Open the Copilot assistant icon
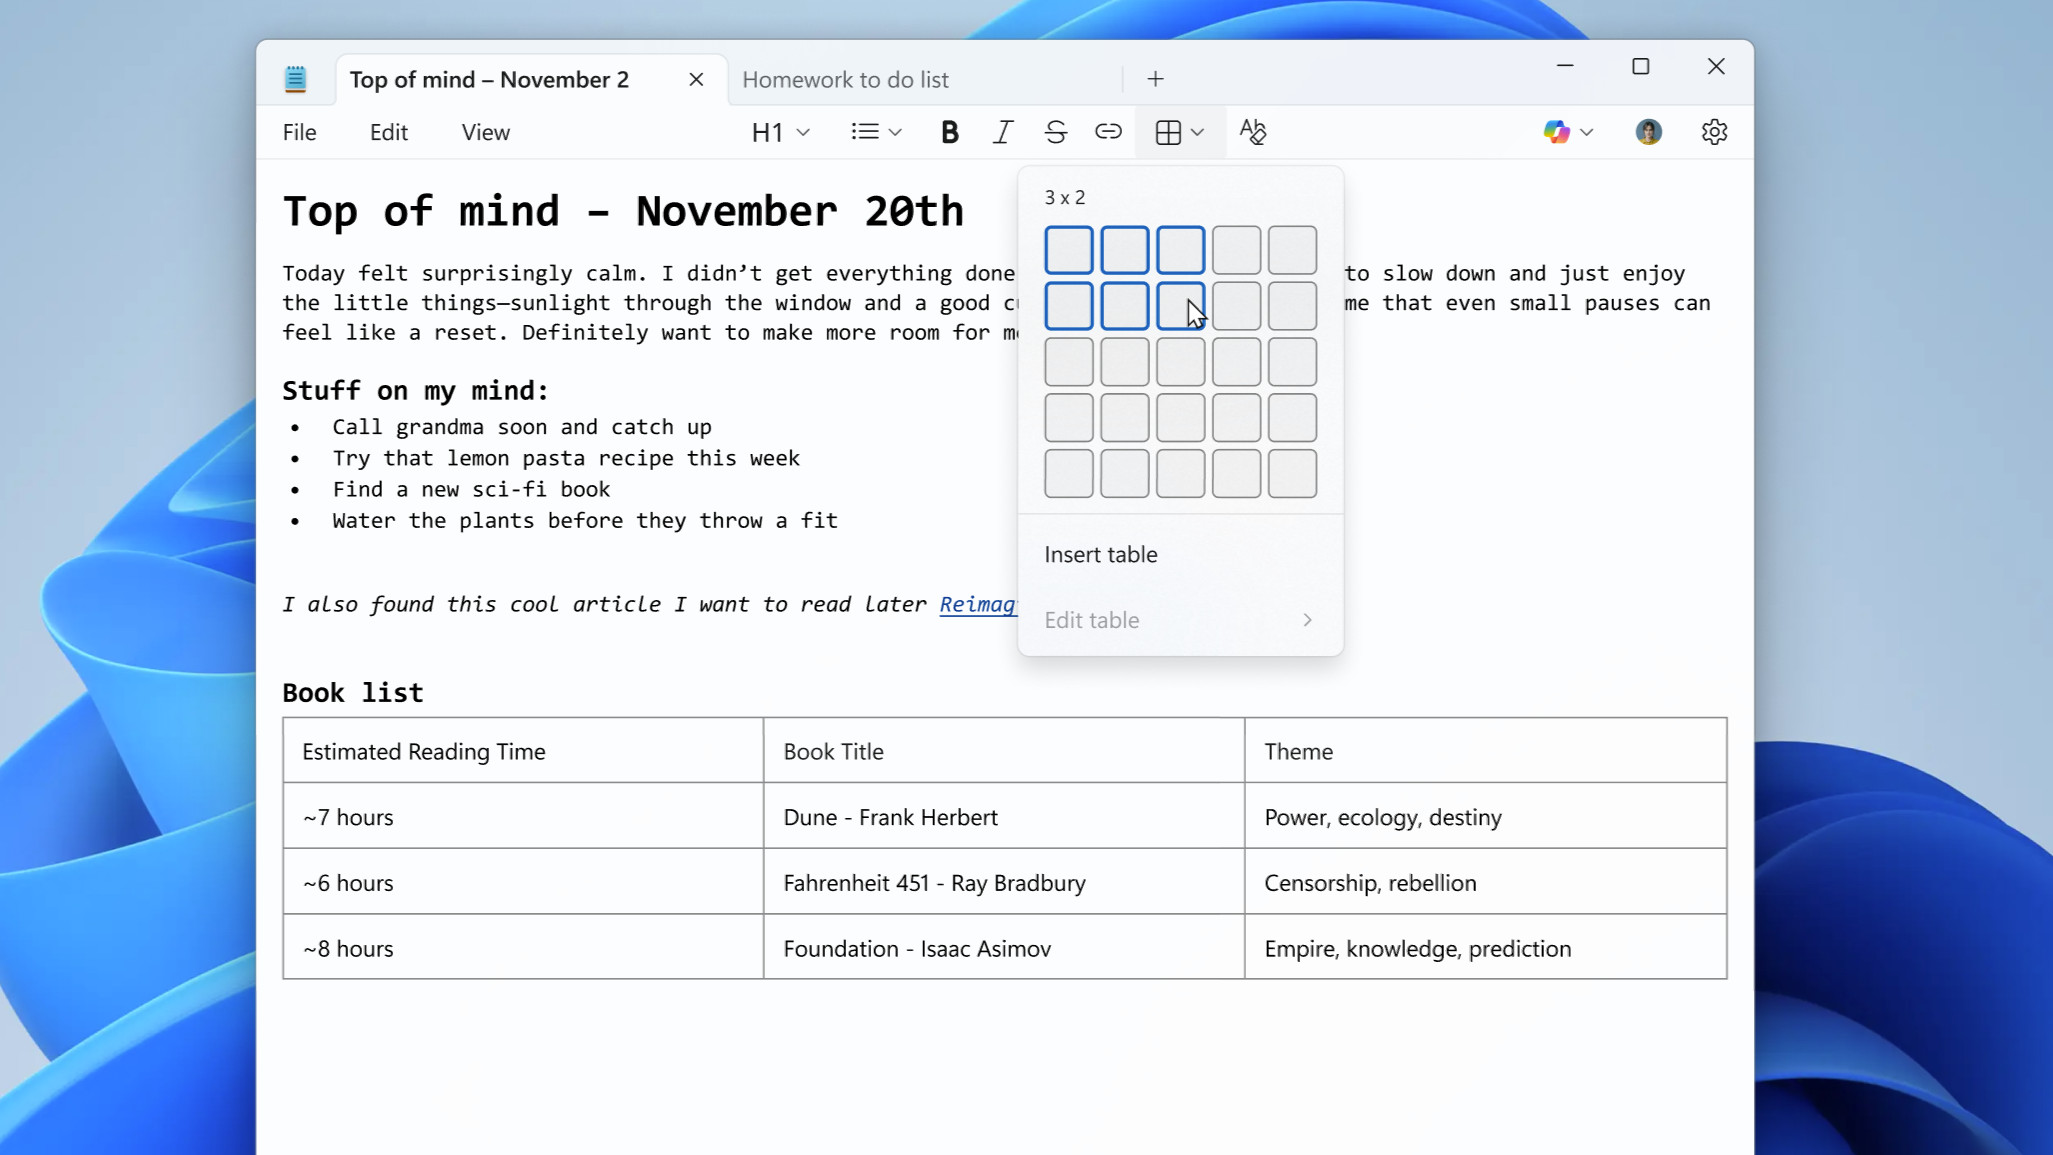 click(1556, 131)
